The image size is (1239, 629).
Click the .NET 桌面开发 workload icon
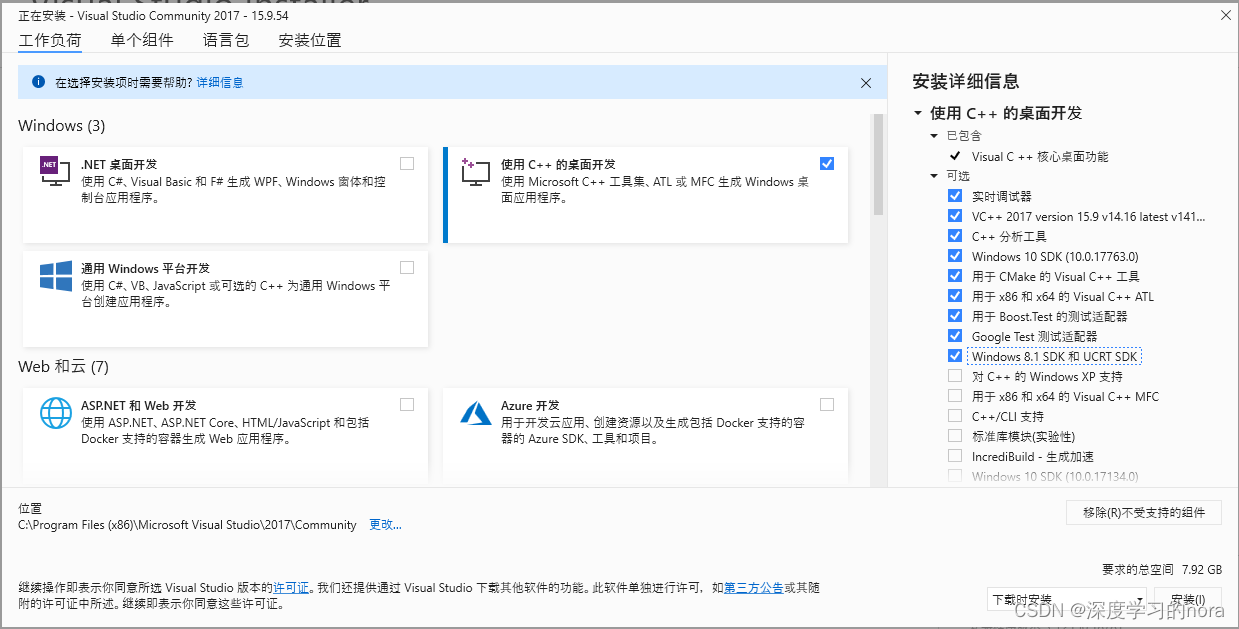point(53,169)
